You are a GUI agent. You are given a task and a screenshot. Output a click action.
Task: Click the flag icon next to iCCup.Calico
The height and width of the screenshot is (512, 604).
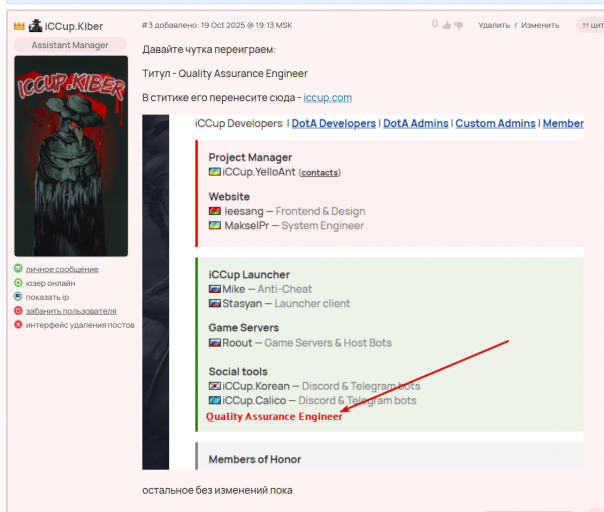coord(215,401)
